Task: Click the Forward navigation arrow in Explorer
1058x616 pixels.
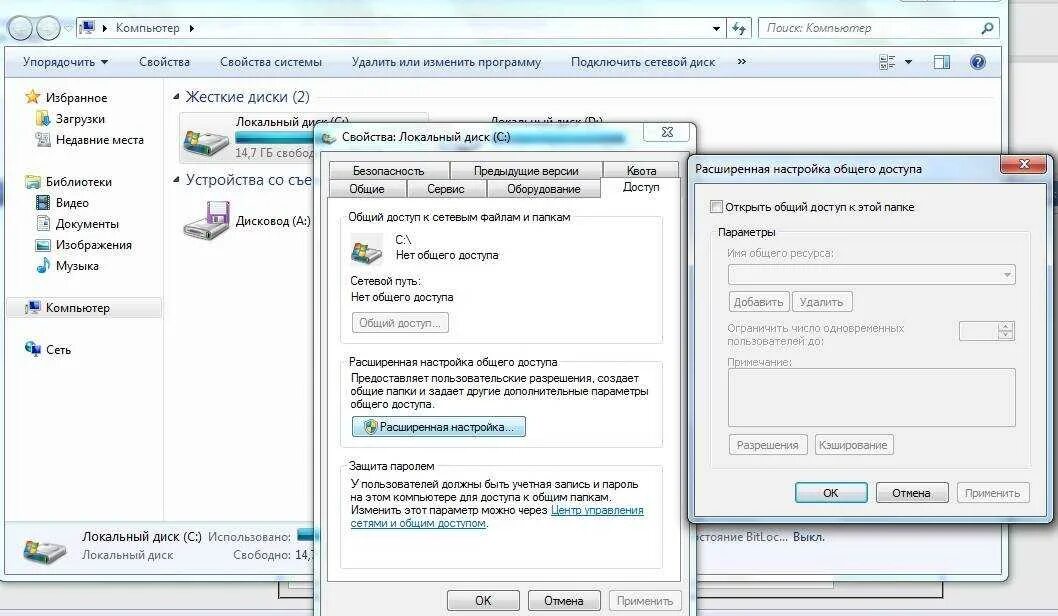Action: (48, 28)
